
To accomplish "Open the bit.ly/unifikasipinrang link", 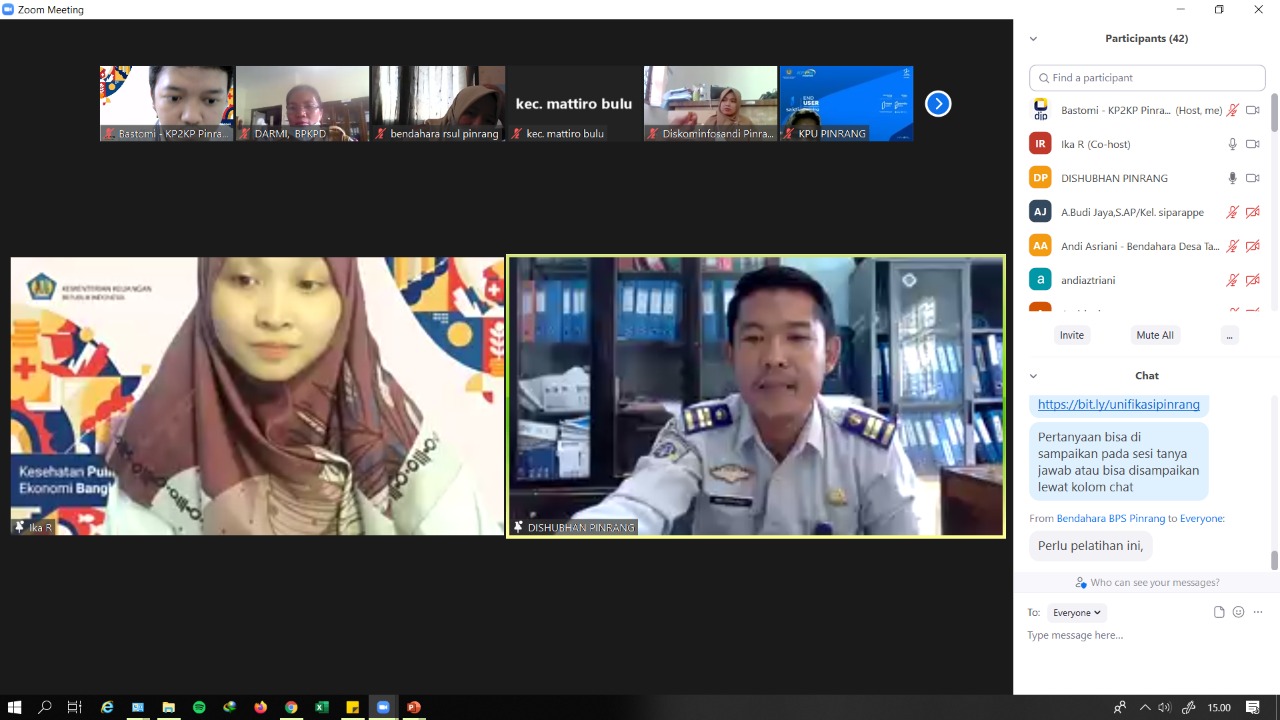I will coord(1118,405).
